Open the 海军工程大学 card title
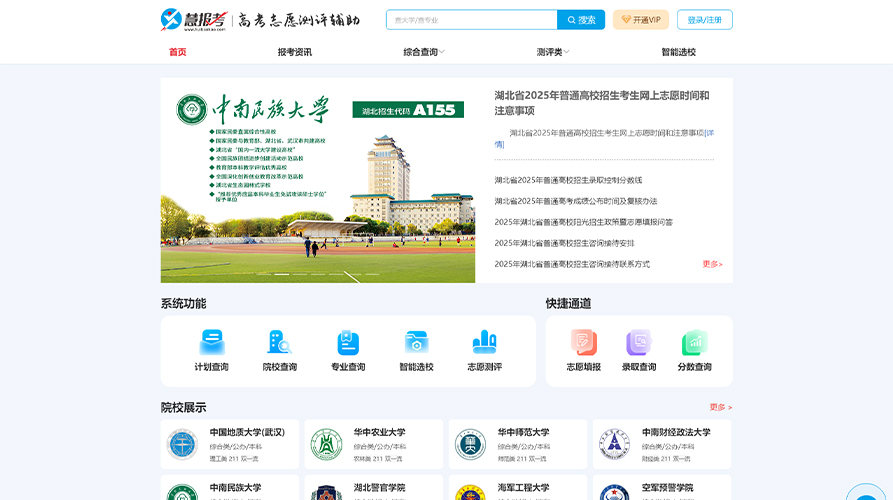Image resolution: width=893 pixels, height=500 pixels. click(523, 487)
